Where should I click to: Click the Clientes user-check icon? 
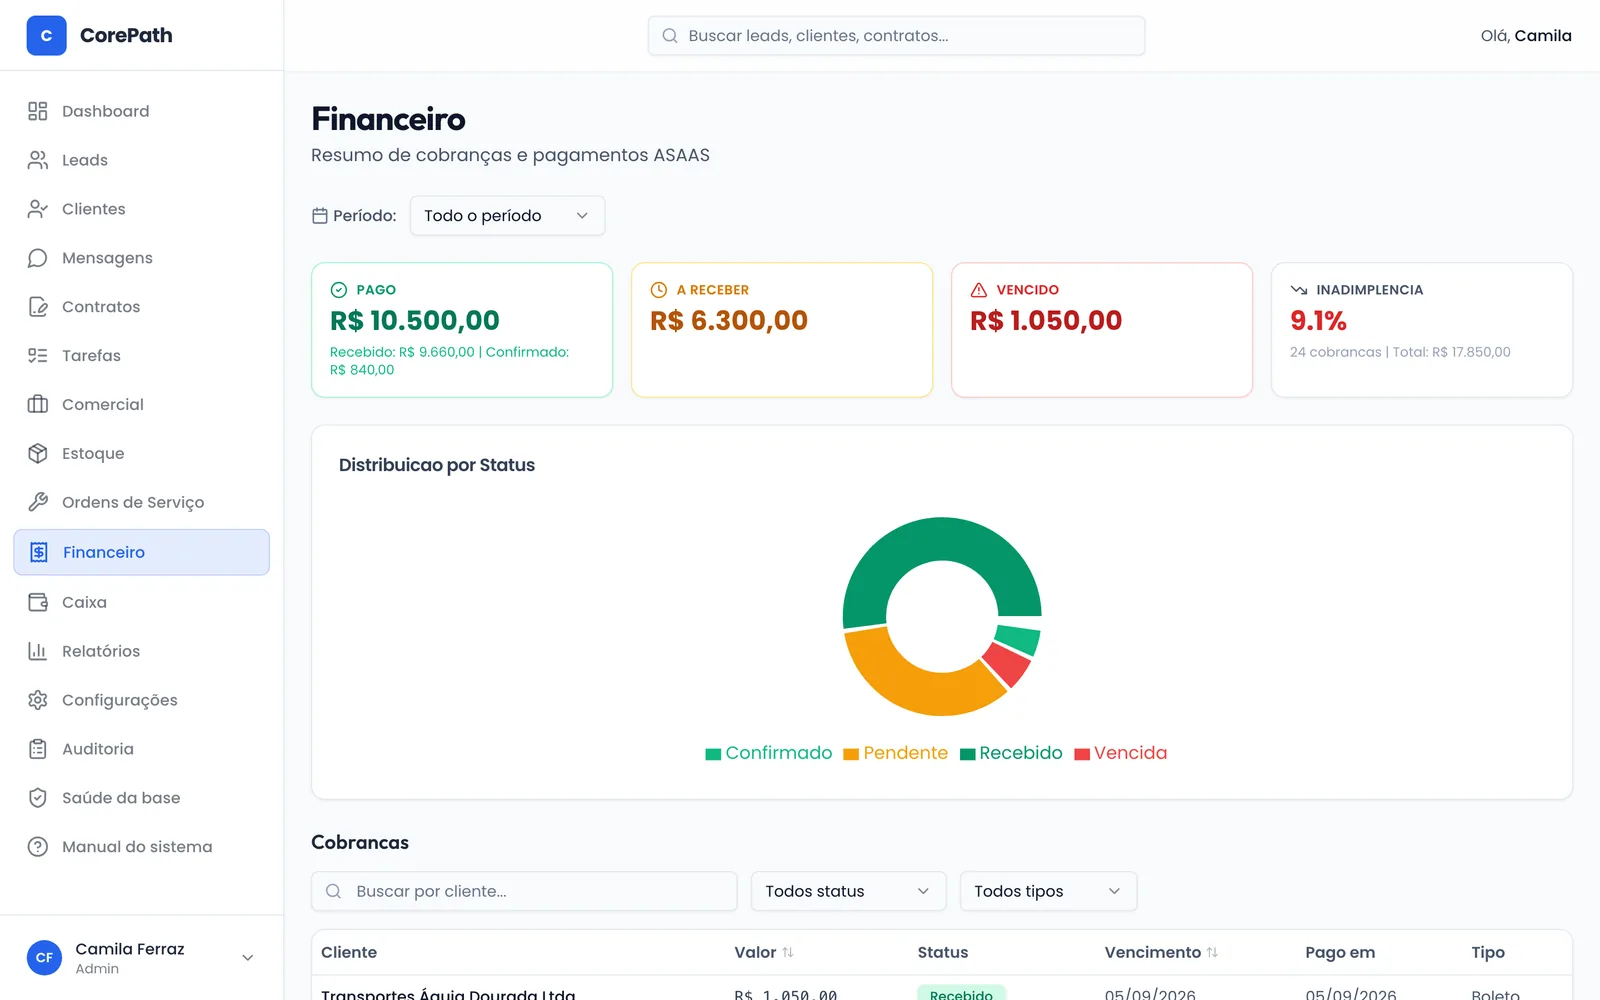(x=38, y=209)
